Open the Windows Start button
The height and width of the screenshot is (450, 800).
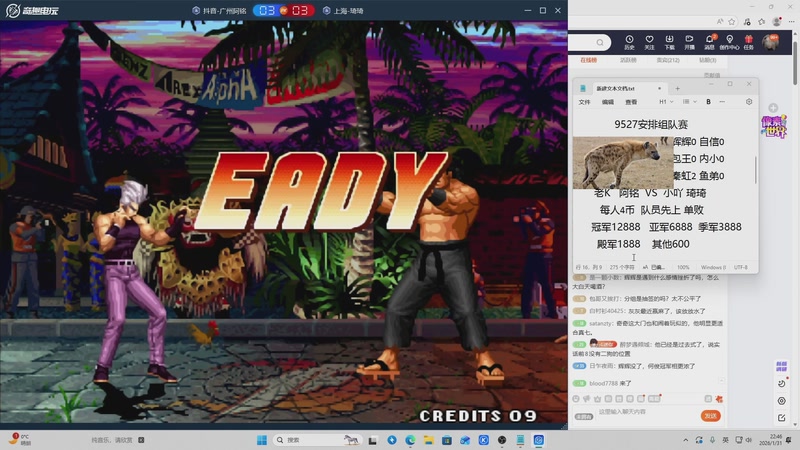pos(262,440)
